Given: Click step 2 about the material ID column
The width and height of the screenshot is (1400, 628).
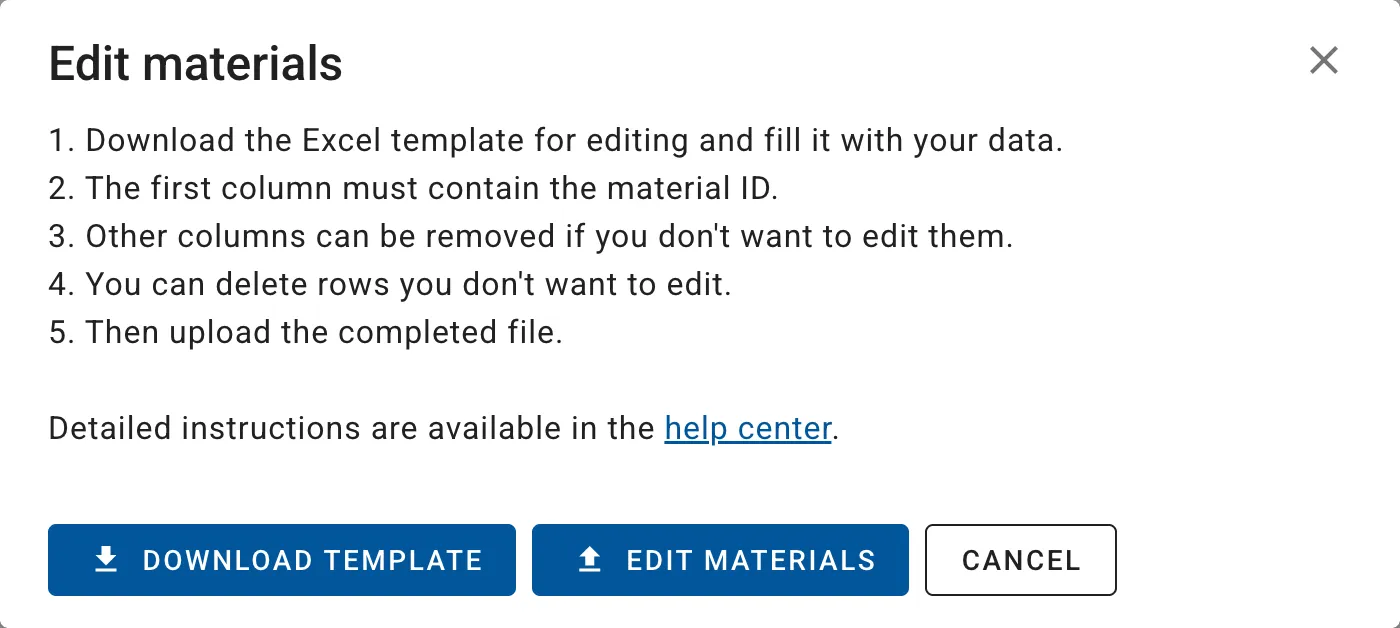Looking at the screenshot, I should click(412, 189).
